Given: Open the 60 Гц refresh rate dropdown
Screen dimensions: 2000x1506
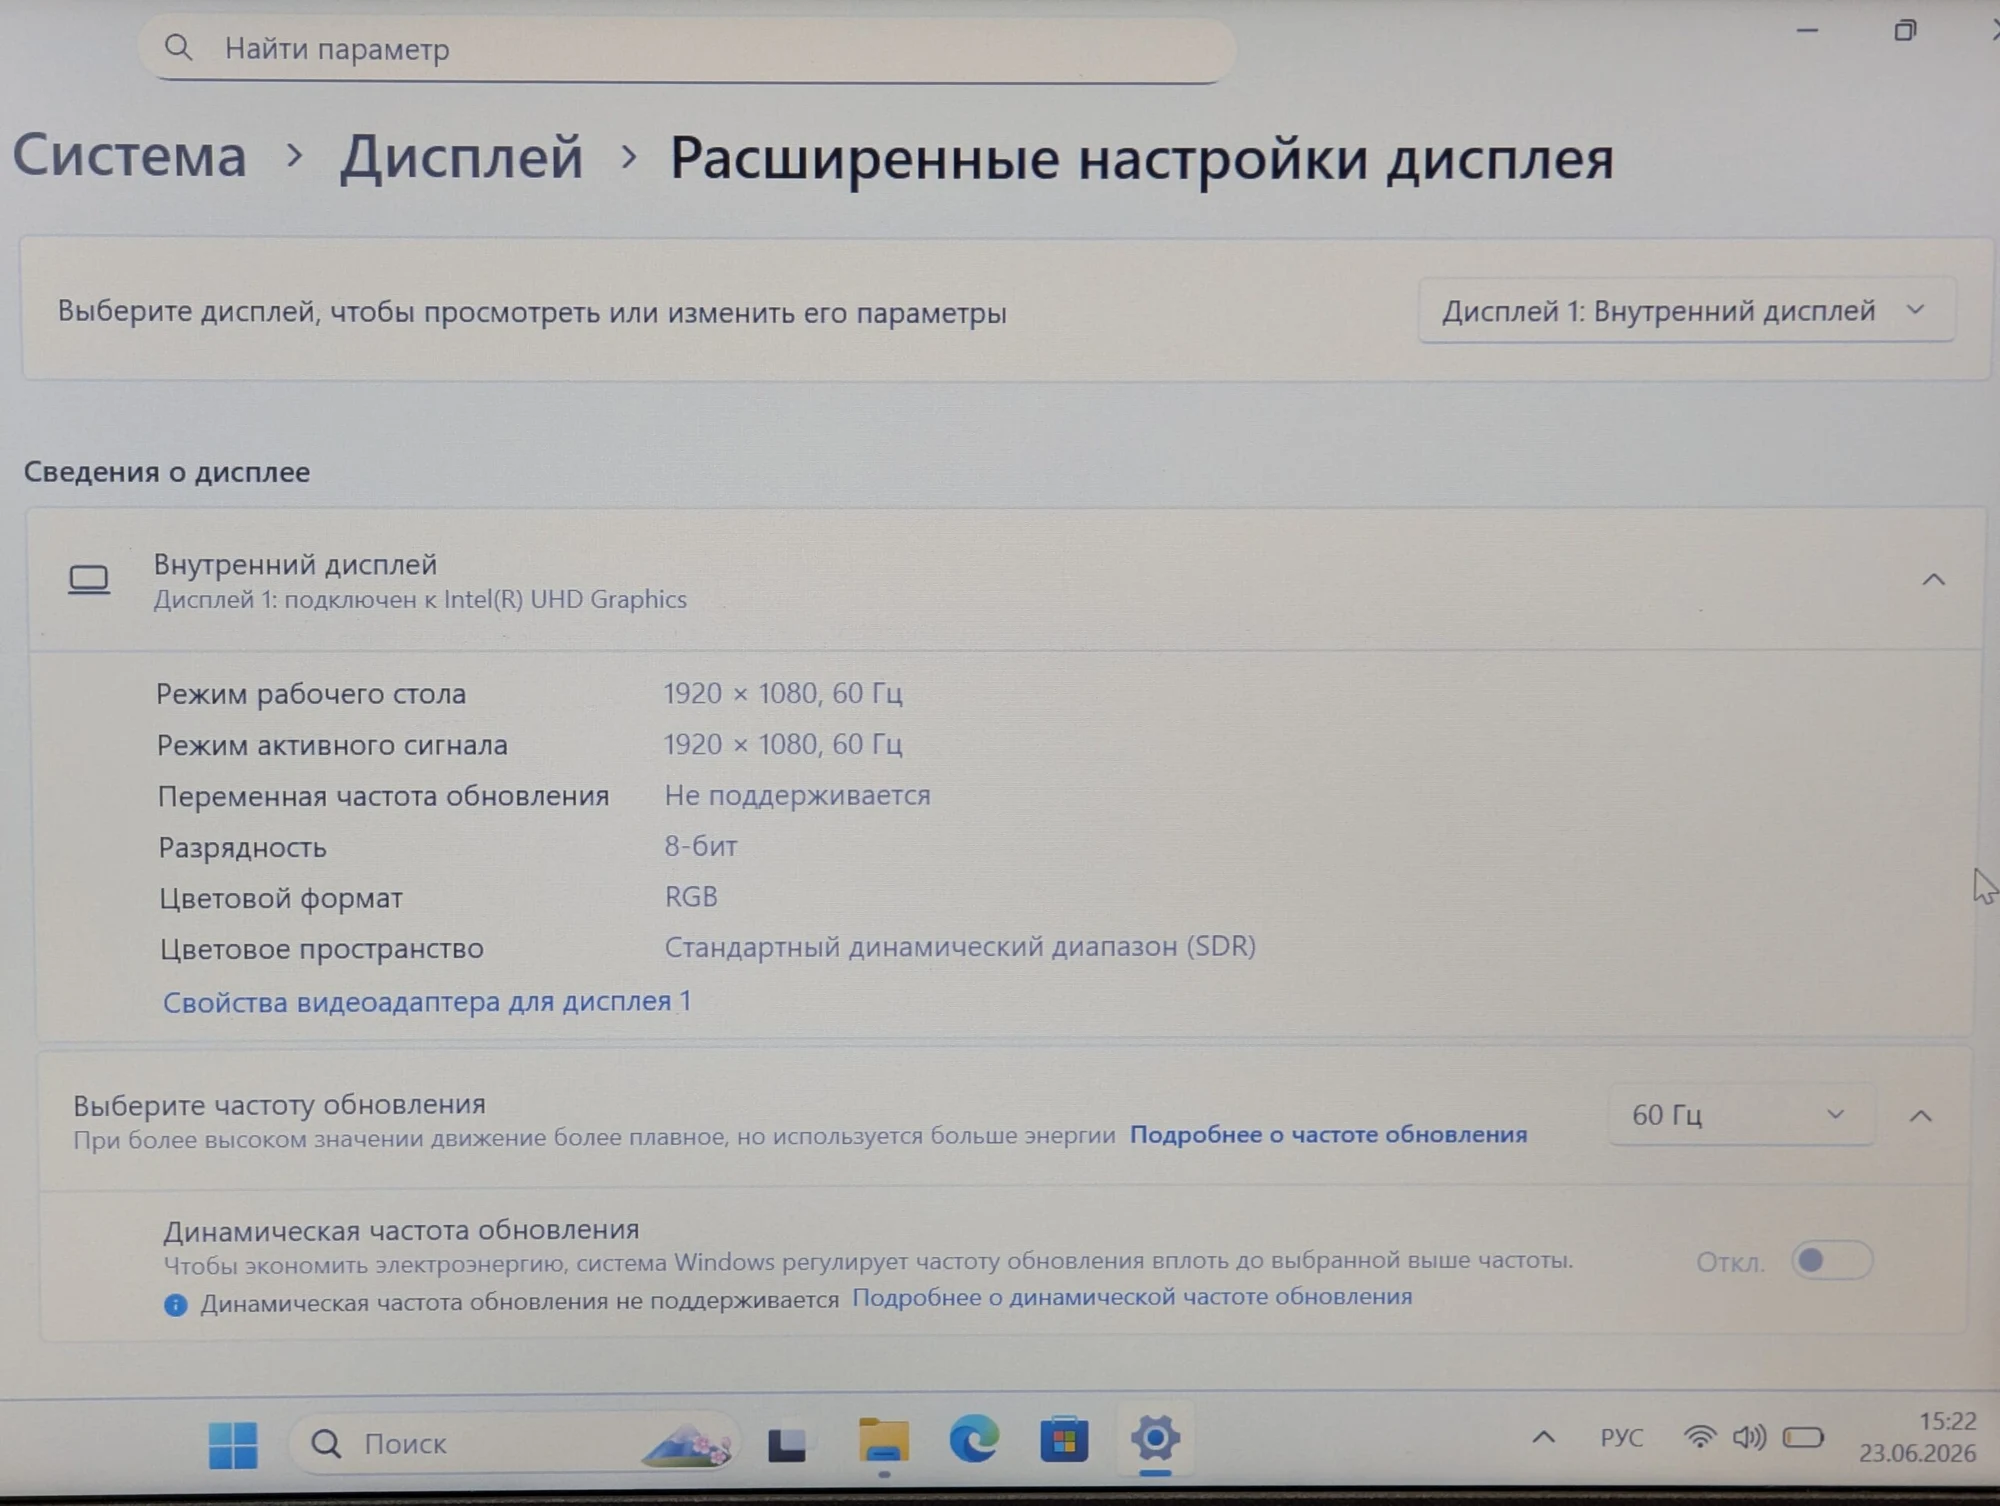Looking at the screenshot, I should (x=1741, y=1115).
